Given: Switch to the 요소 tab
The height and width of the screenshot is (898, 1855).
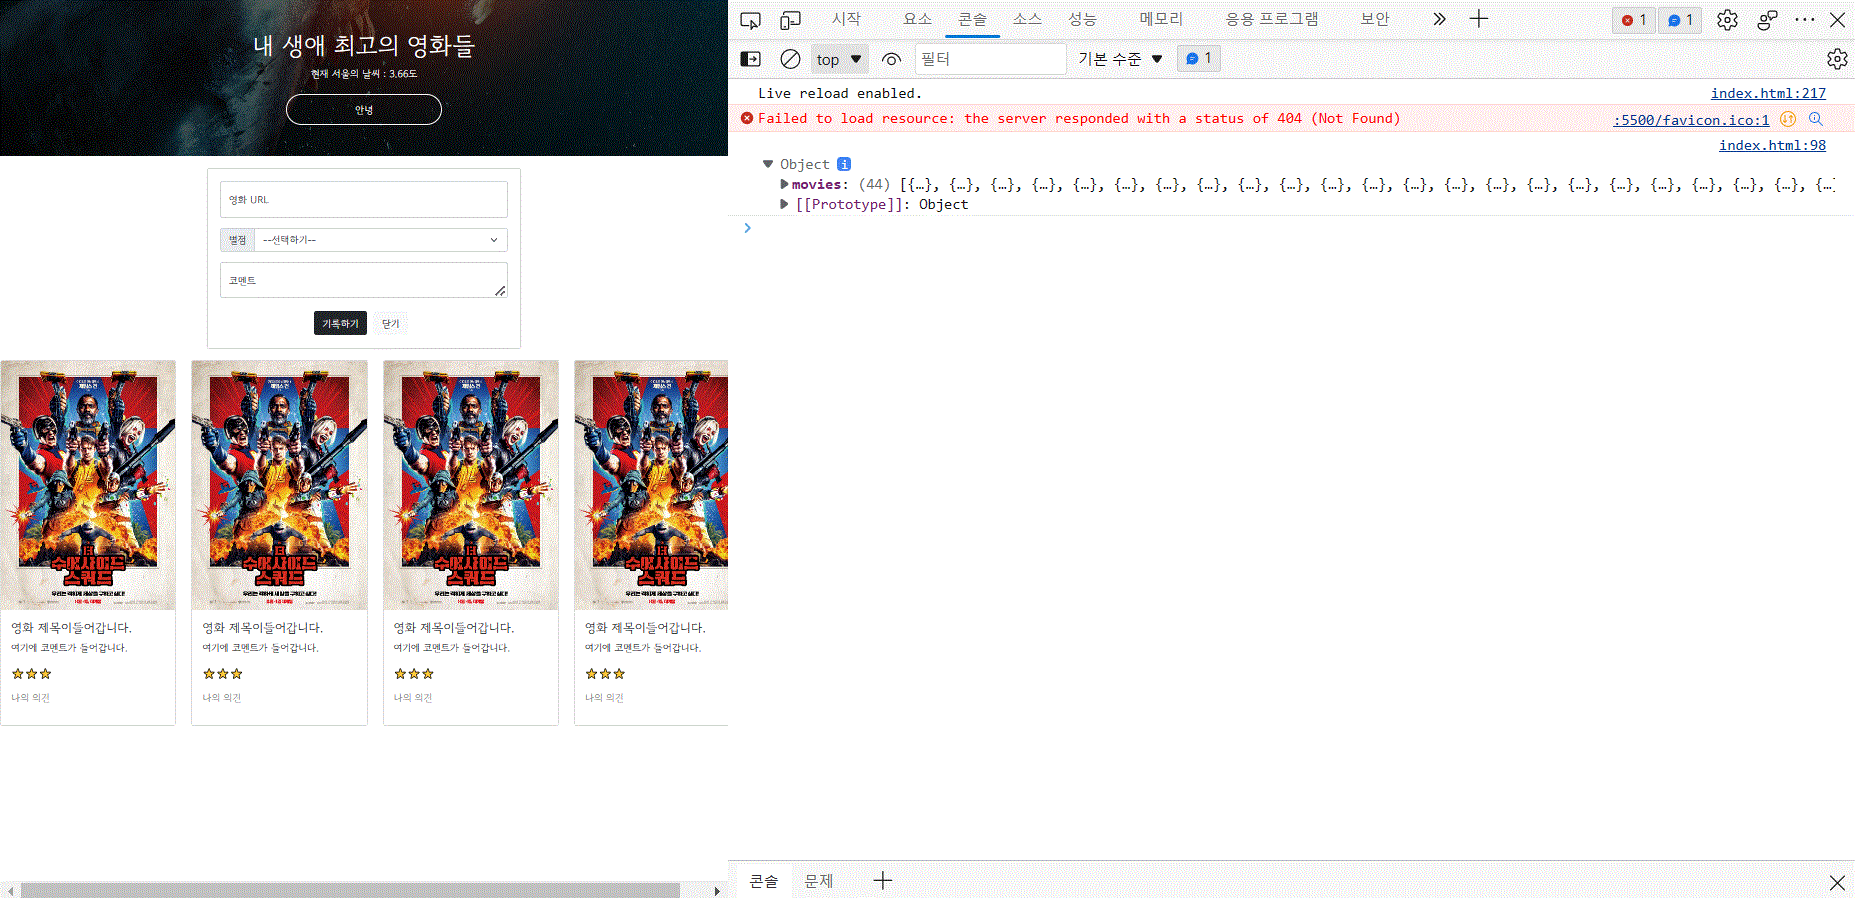Looking at the screenshot, I should coord(917,19).
